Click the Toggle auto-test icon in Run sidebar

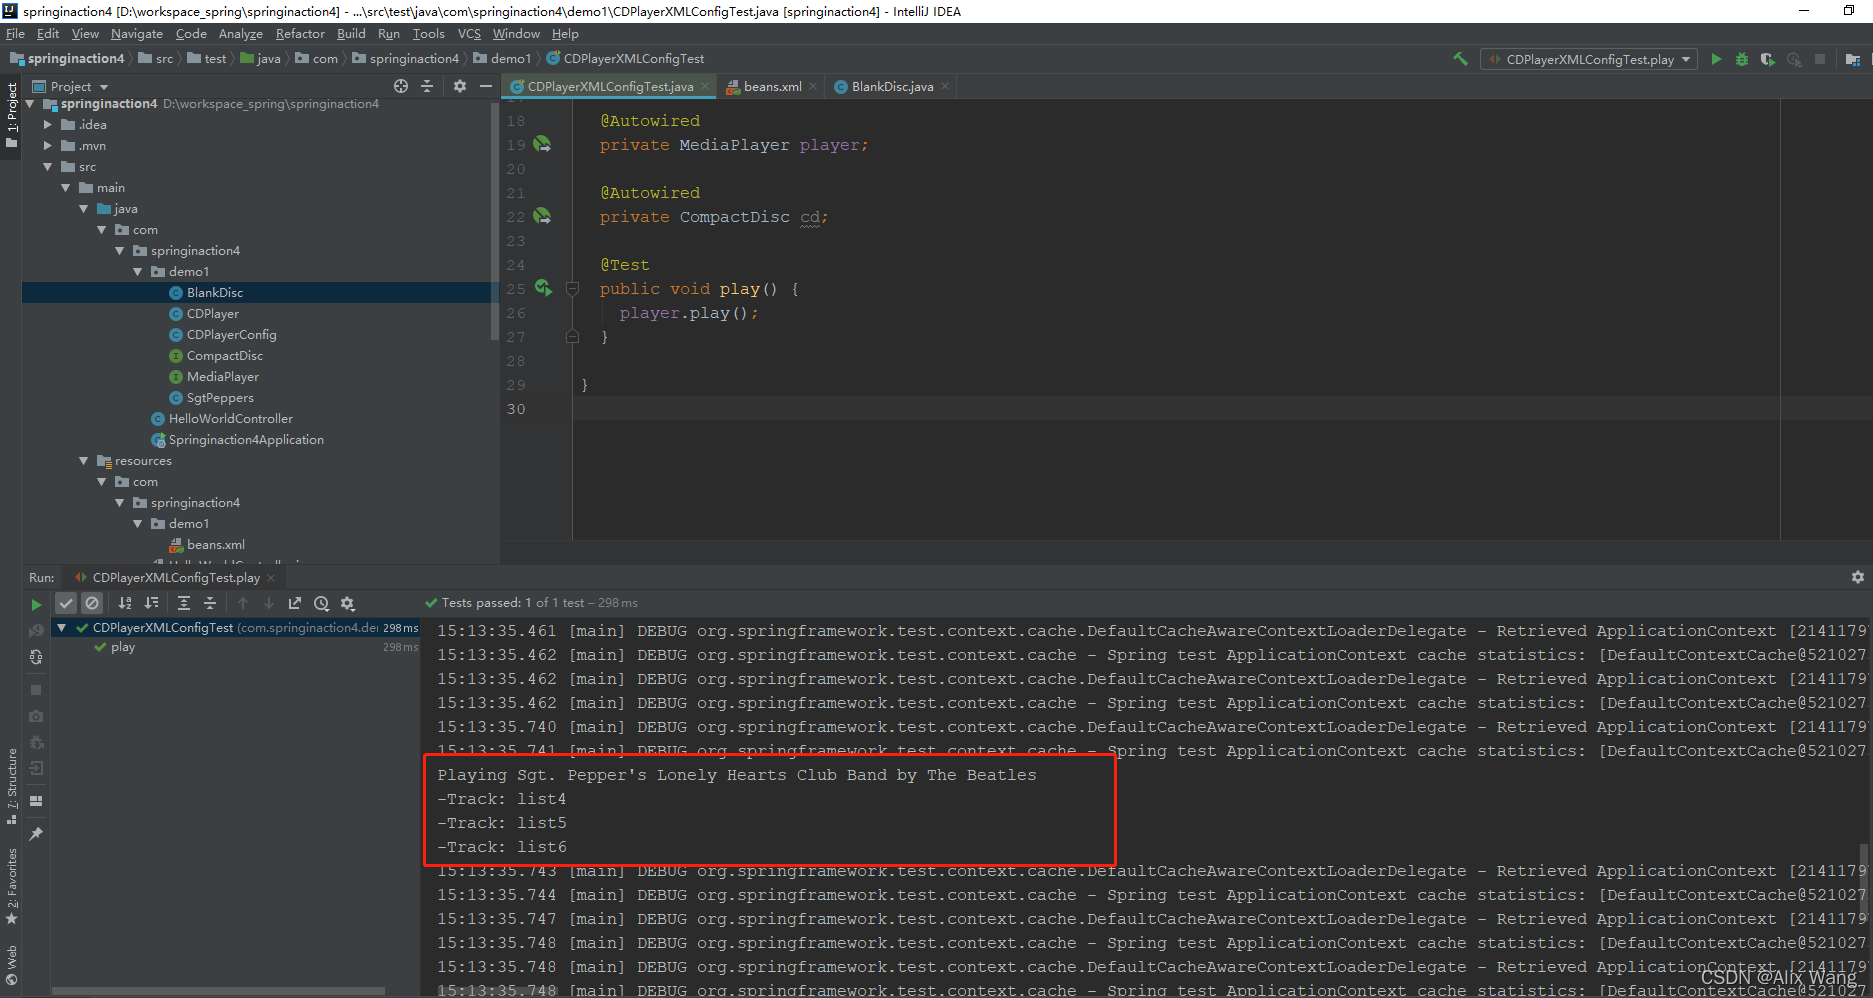click(36, 657)
